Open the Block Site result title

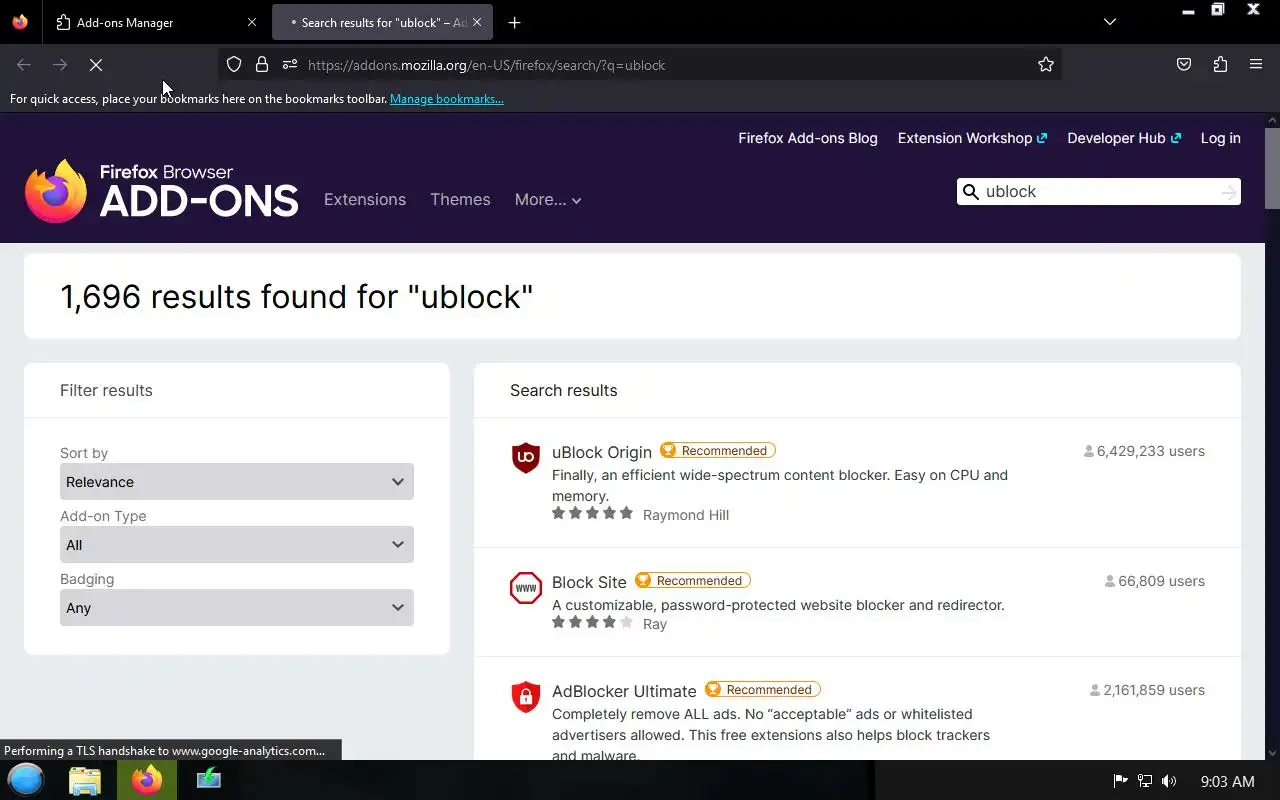589,582
